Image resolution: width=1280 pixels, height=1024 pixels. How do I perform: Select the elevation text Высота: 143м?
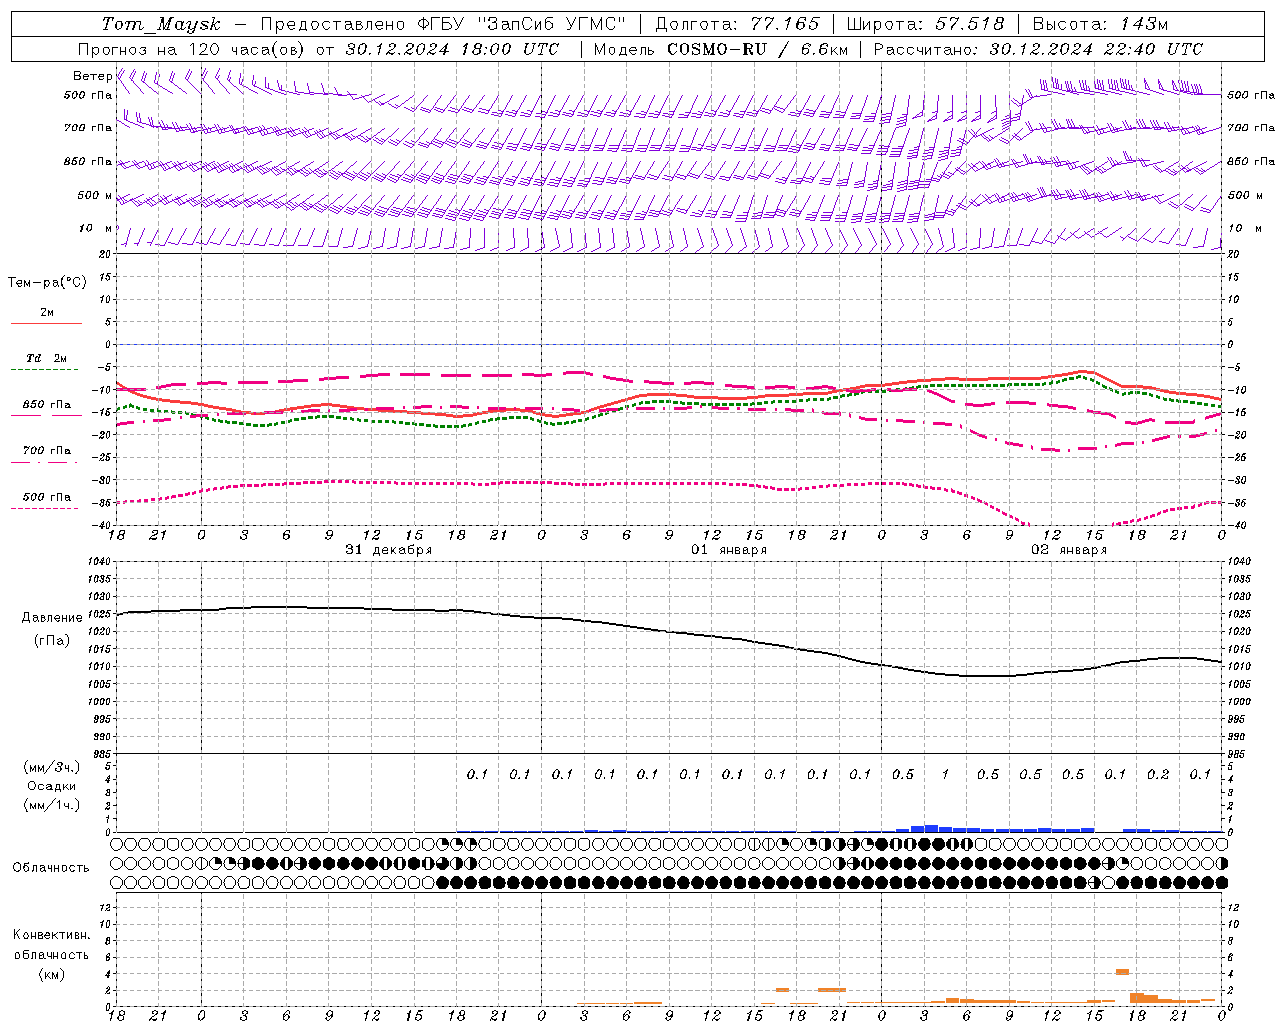(1100, 24)
